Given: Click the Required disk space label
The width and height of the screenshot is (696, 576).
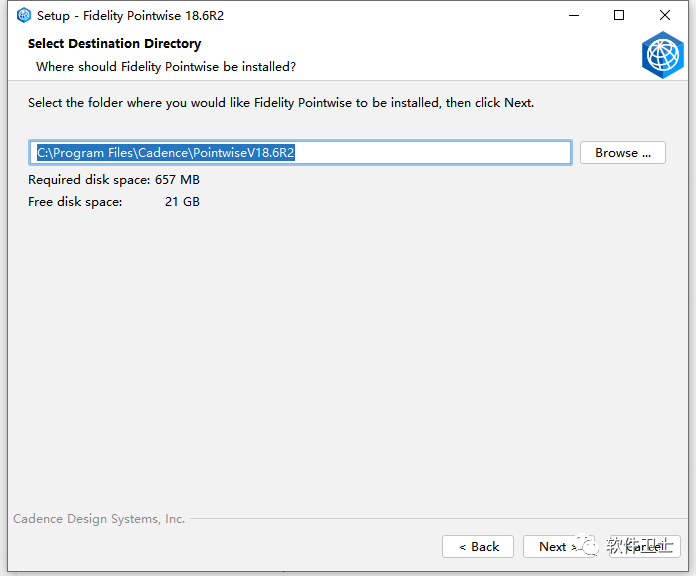Looking at the screenshot, I should 89,180.
